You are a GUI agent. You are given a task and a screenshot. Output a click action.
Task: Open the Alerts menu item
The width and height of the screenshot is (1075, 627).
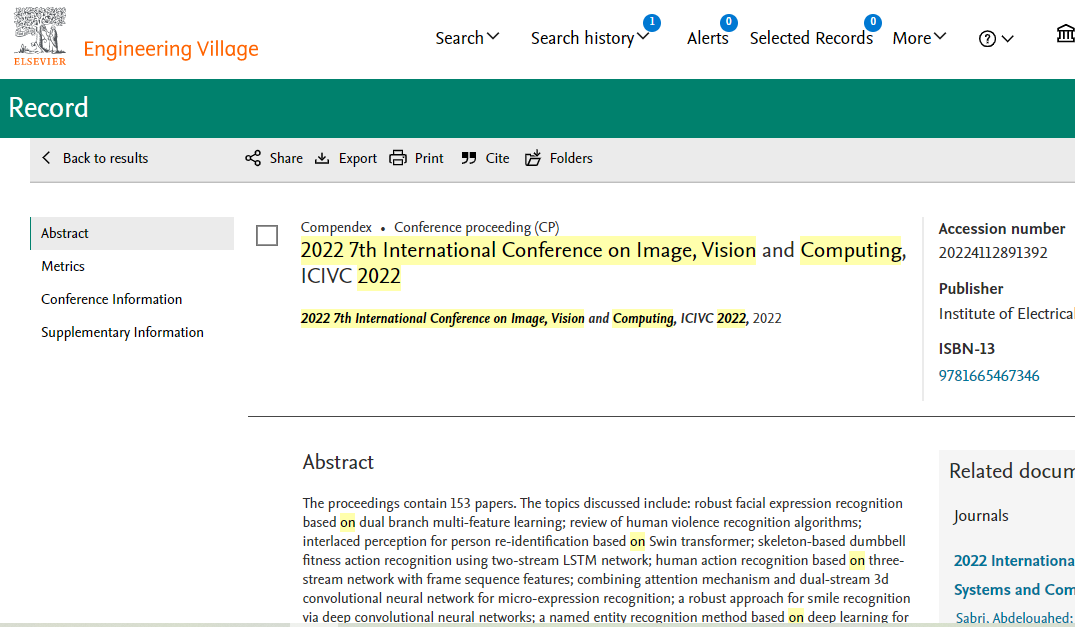coord(708,38)
